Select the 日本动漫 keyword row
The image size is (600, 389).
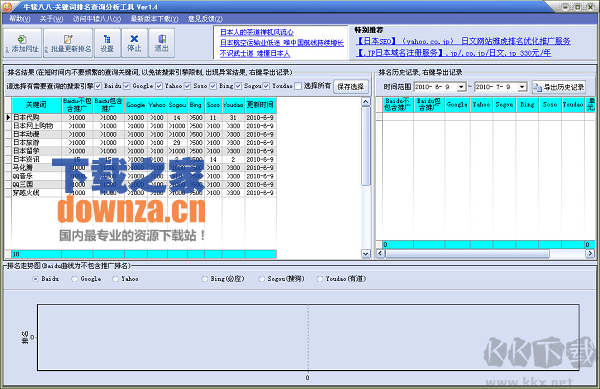[144, 134]
